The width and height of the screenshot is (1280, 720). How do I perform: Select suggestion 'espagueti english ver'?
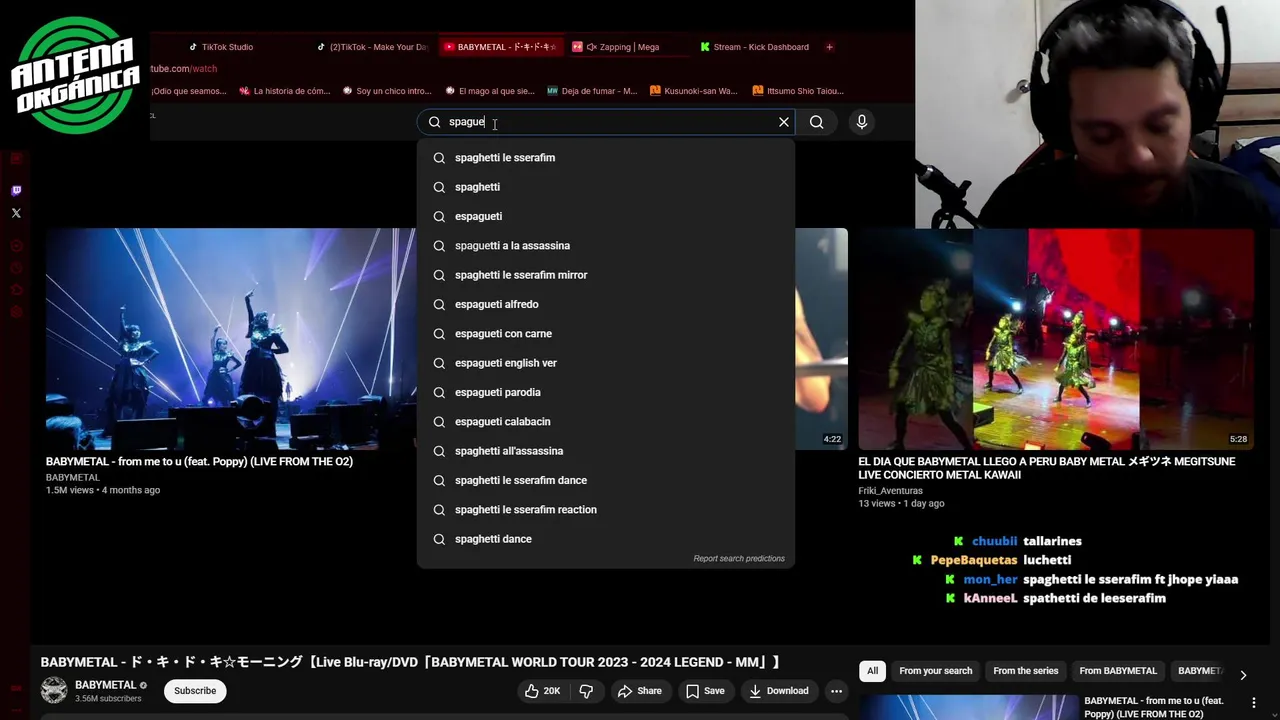tap(605, 363)
